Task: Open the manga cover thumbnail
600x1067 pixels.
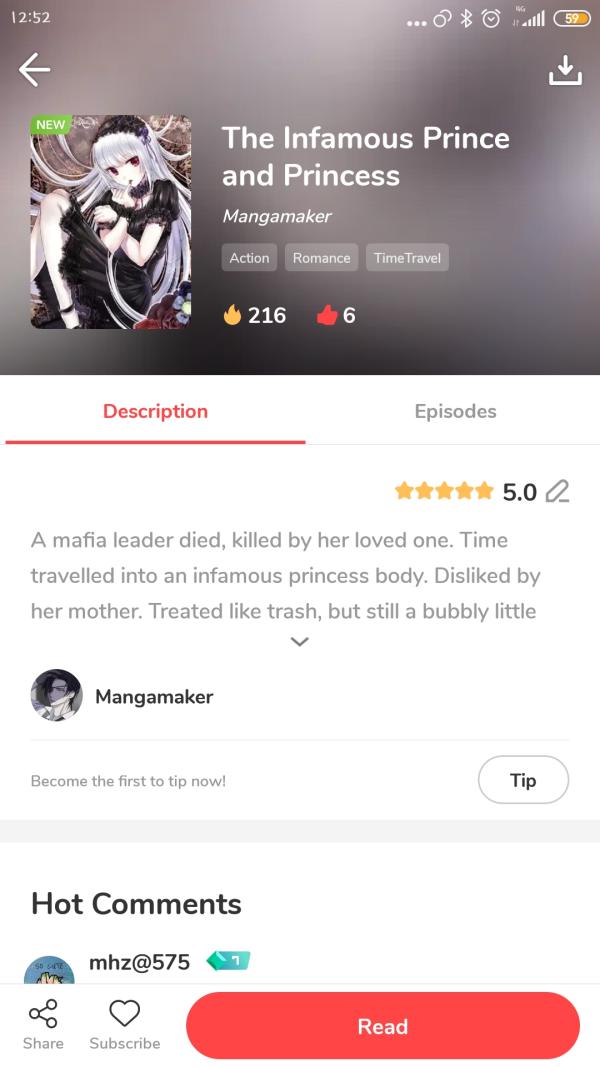Action: 111,222
